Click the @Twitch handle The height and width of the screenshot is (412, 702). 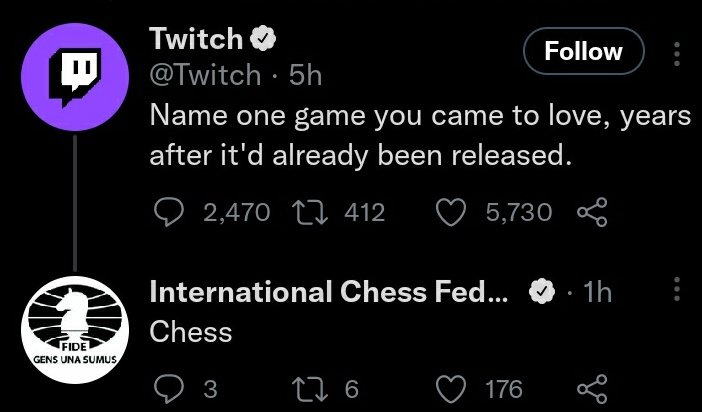pyautogui.click(x=203, y=74)
